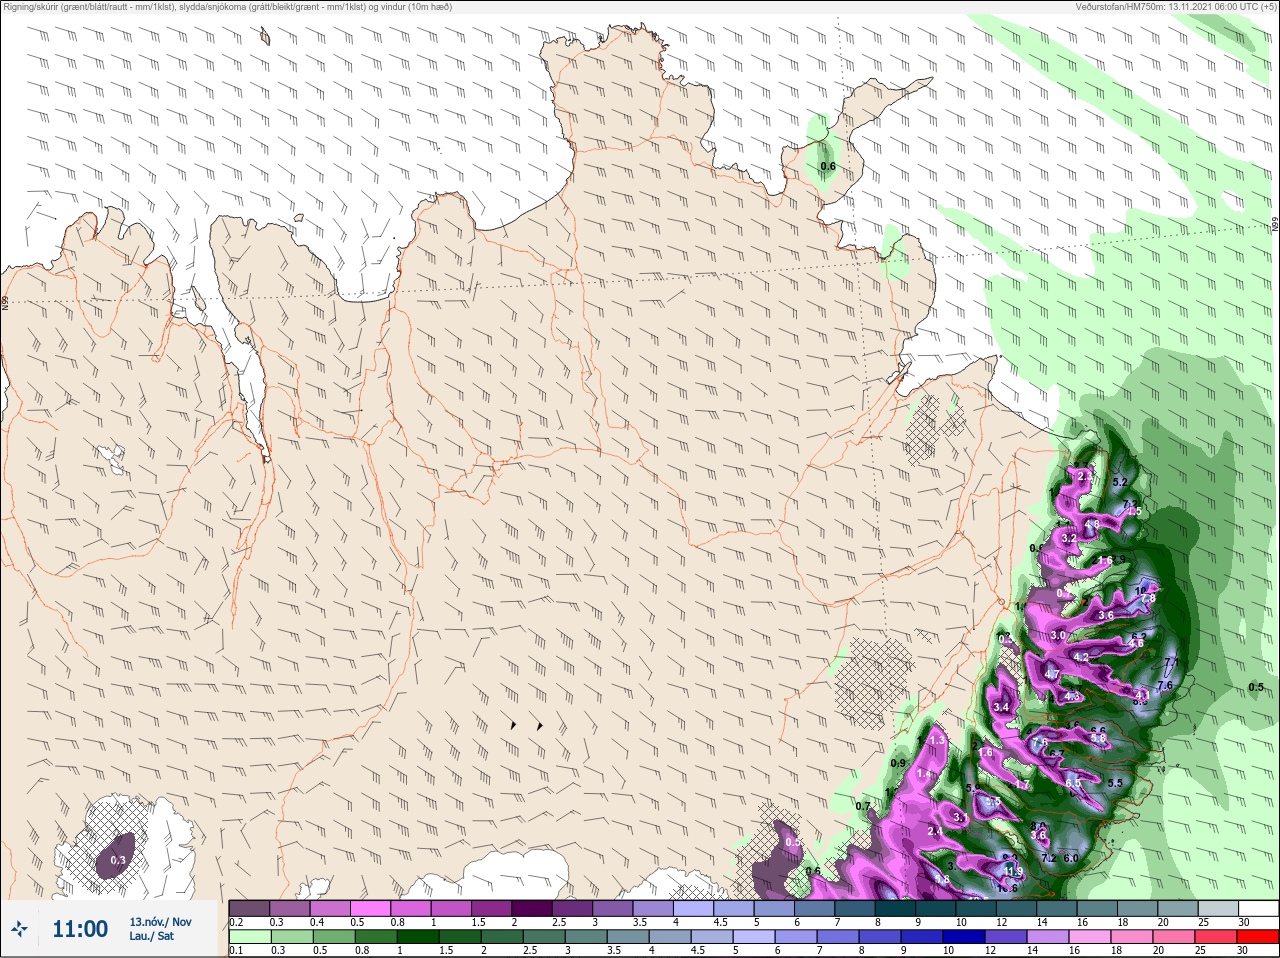Pick the white swatch at 30 in upper legend
1280x958 pixels.
[1258, 908]
